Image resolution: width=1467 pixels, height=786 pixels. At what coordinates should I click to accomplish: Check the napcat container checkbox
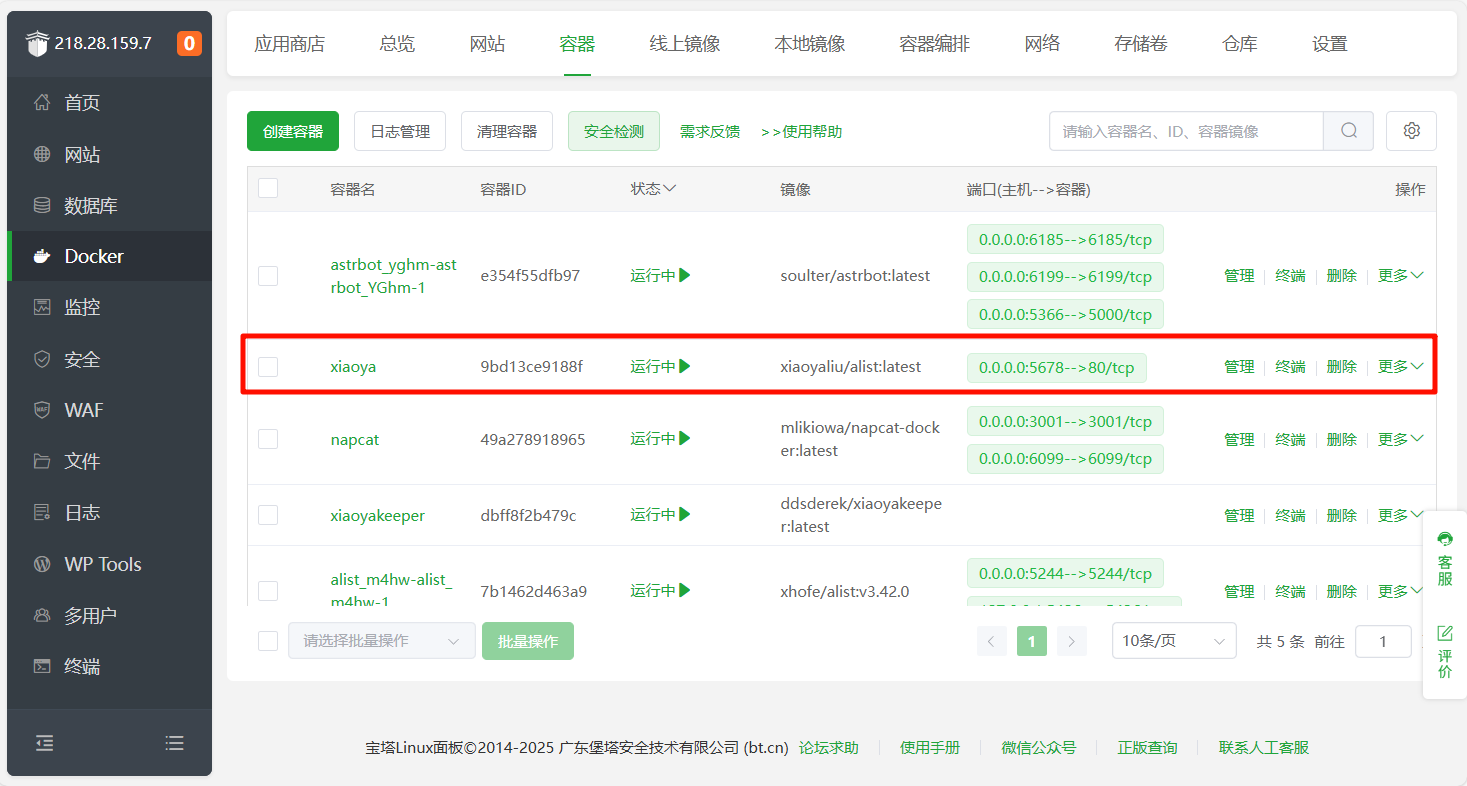[268, 439]
